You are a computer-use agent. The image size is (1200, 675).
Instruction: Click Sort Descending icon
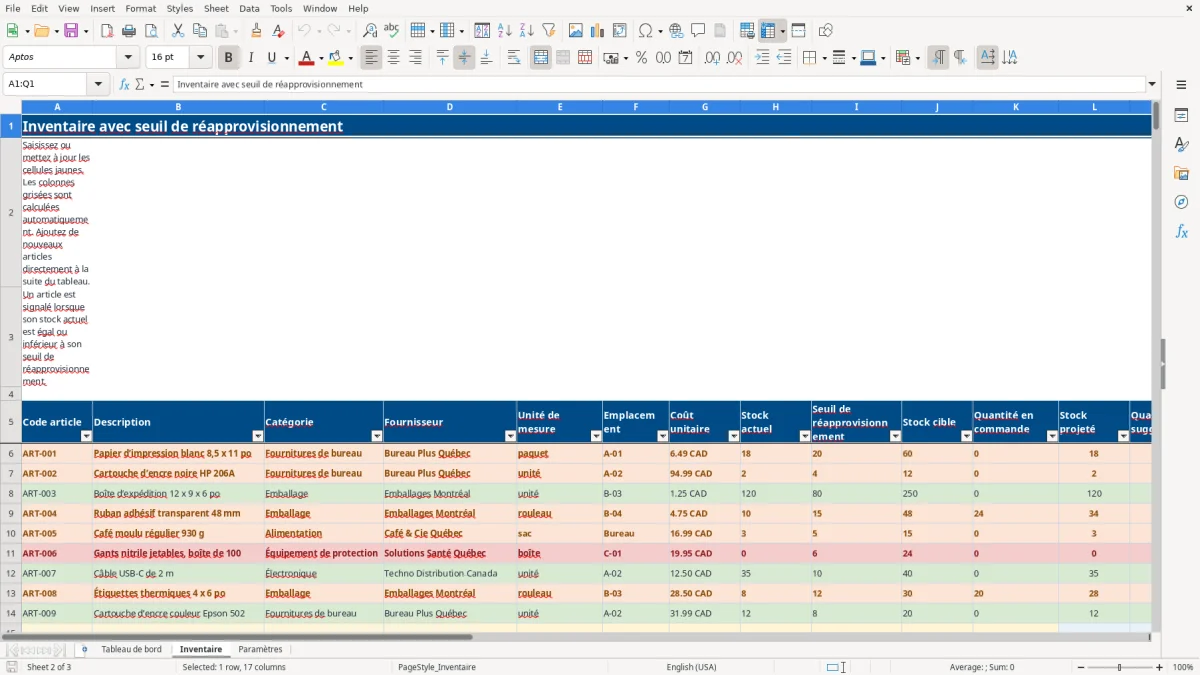527,31
